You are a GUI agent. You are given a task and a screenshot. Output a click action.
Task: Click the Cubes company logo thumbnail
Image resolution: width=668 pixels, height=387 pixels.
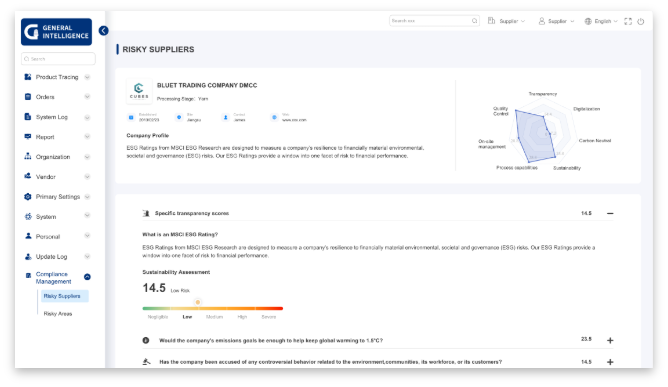pos(139,91)
